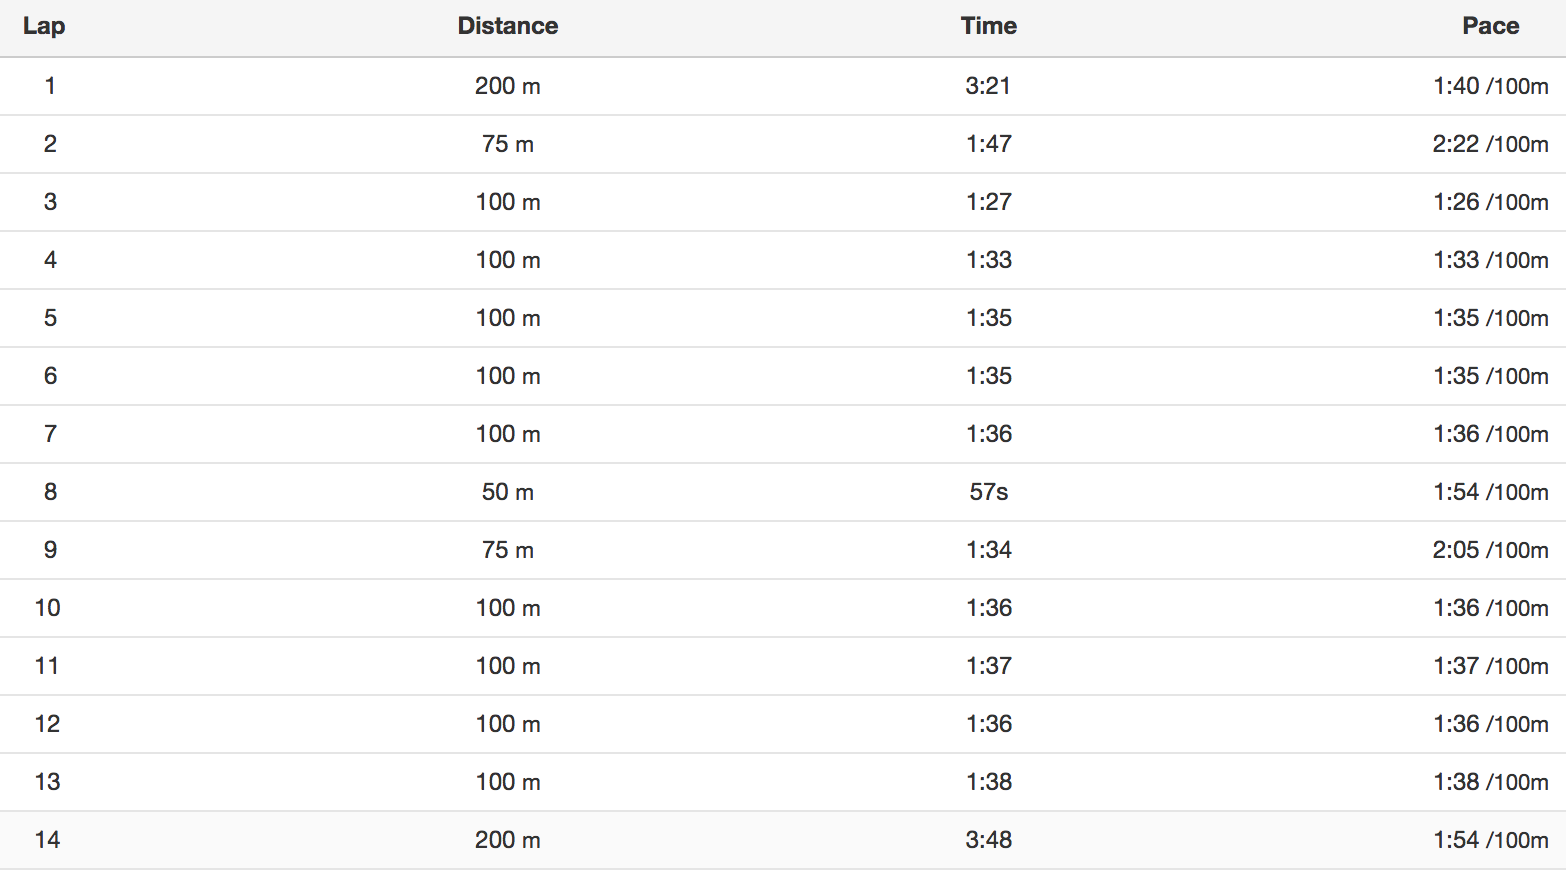Screen dimensions: 1566x870
Task: Select lap 10 row number
Action: point(48,608)
